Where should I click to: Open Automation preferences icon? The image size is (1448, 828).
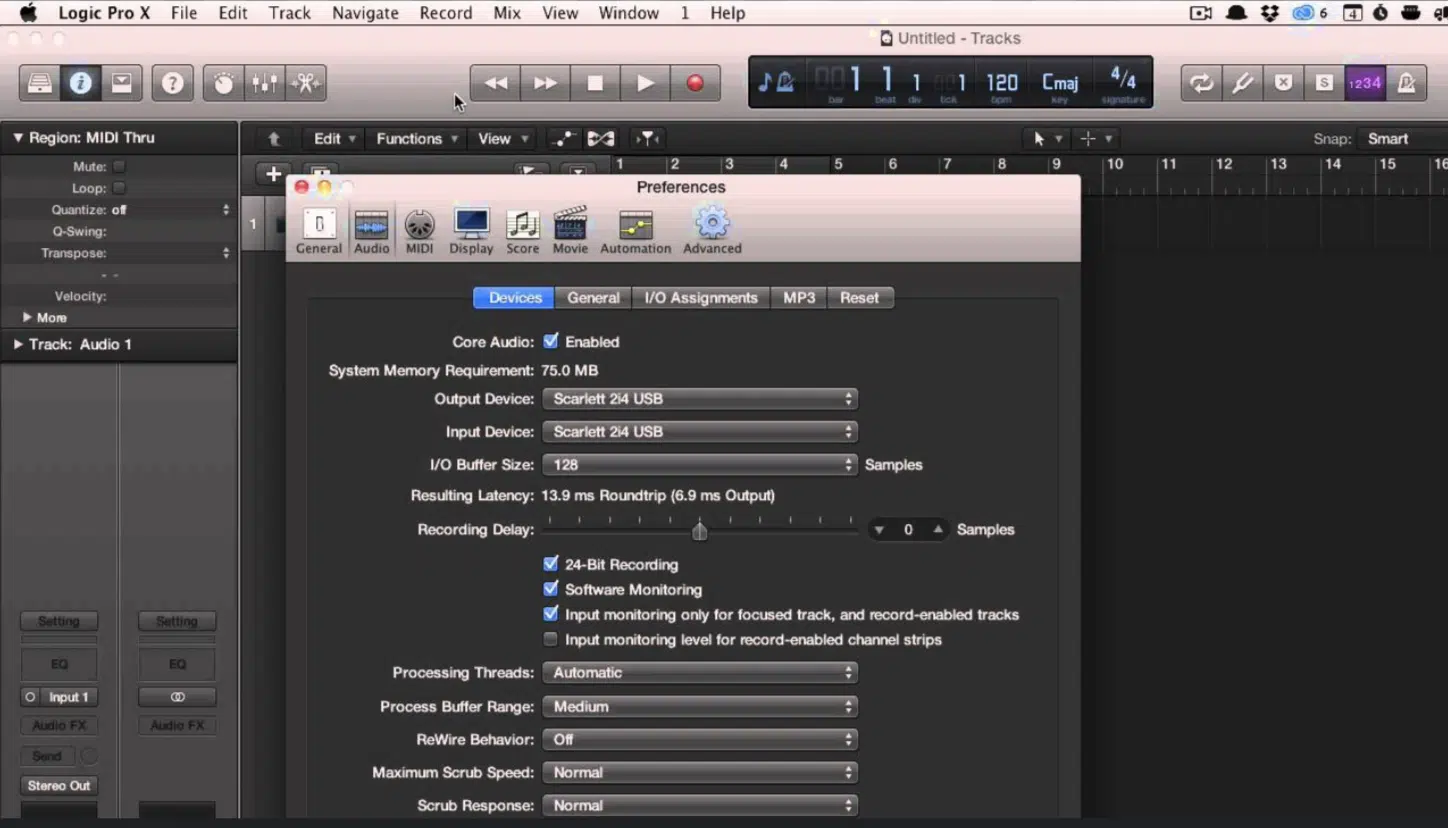click(x=635, y=231)
